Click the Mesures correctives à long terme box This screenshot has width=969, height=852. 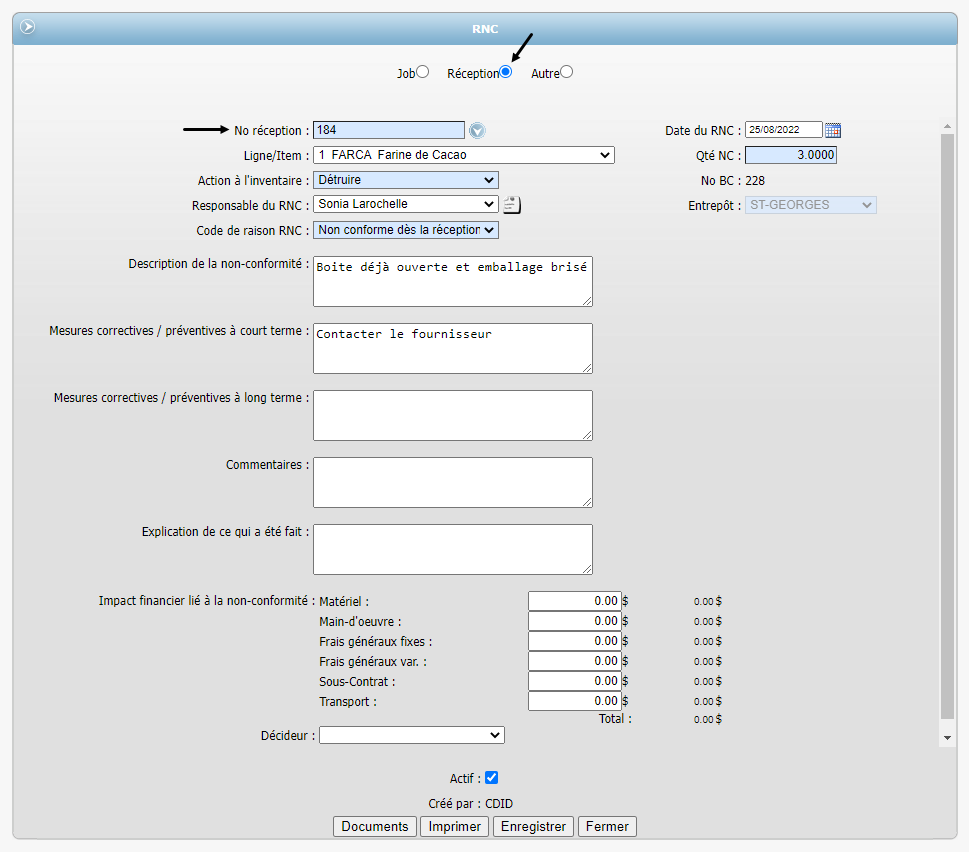click(452, 415)
